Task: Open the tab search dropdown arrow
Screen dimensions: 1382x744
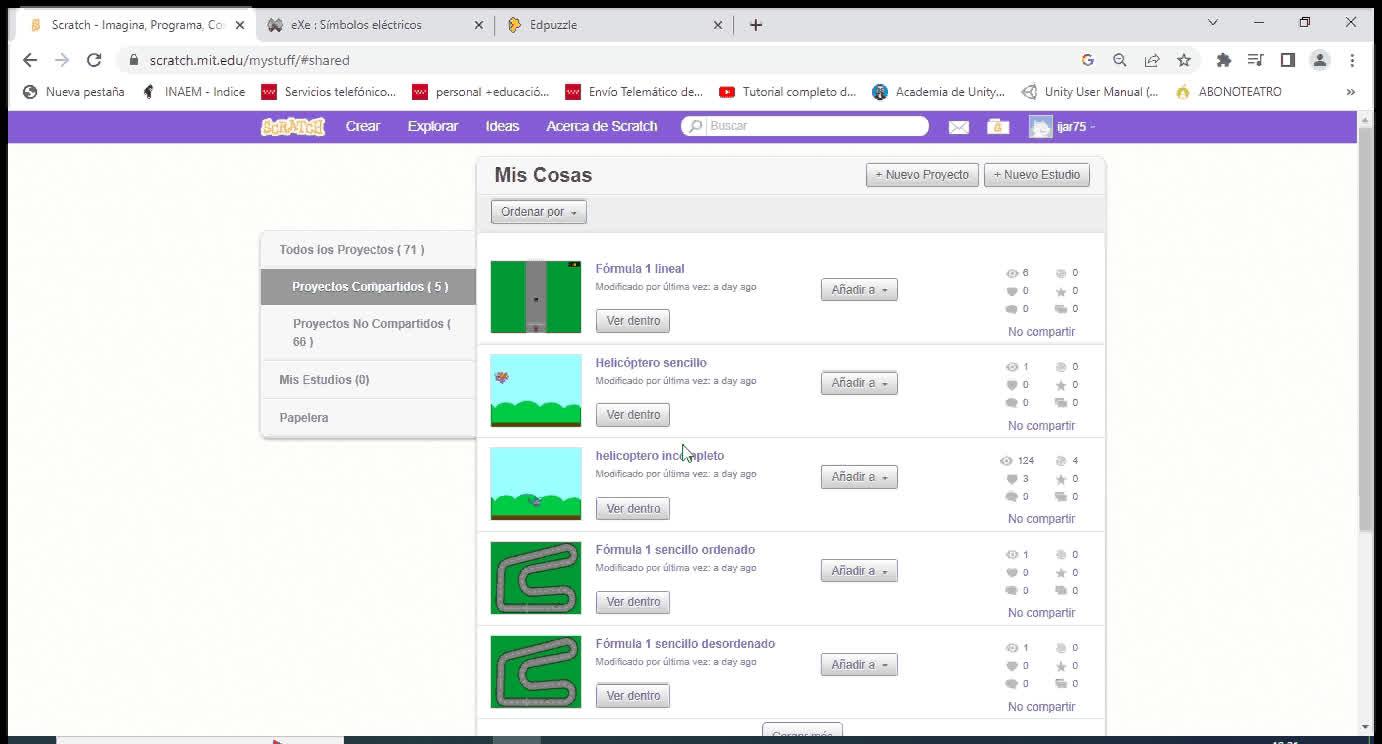Action: click(1213, 22)
